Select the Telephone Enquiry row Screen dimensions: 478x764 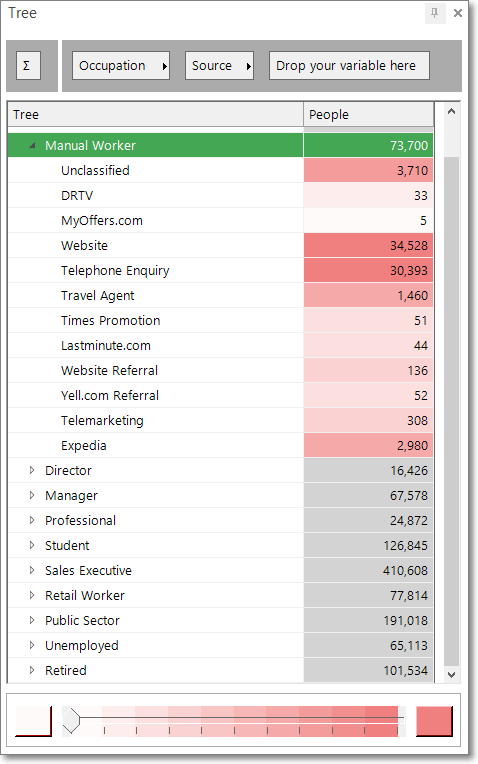coord(220,270)
